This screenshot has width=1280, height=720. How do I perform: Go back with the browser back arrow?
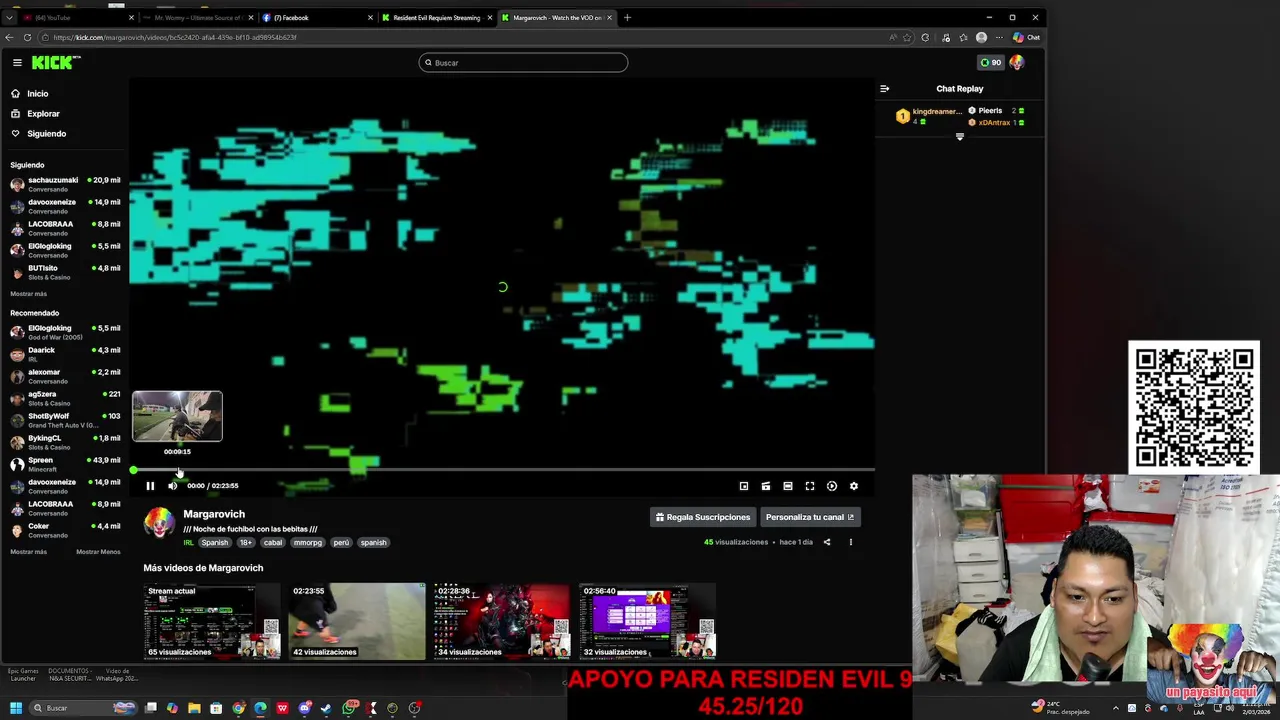click(9, 37)
